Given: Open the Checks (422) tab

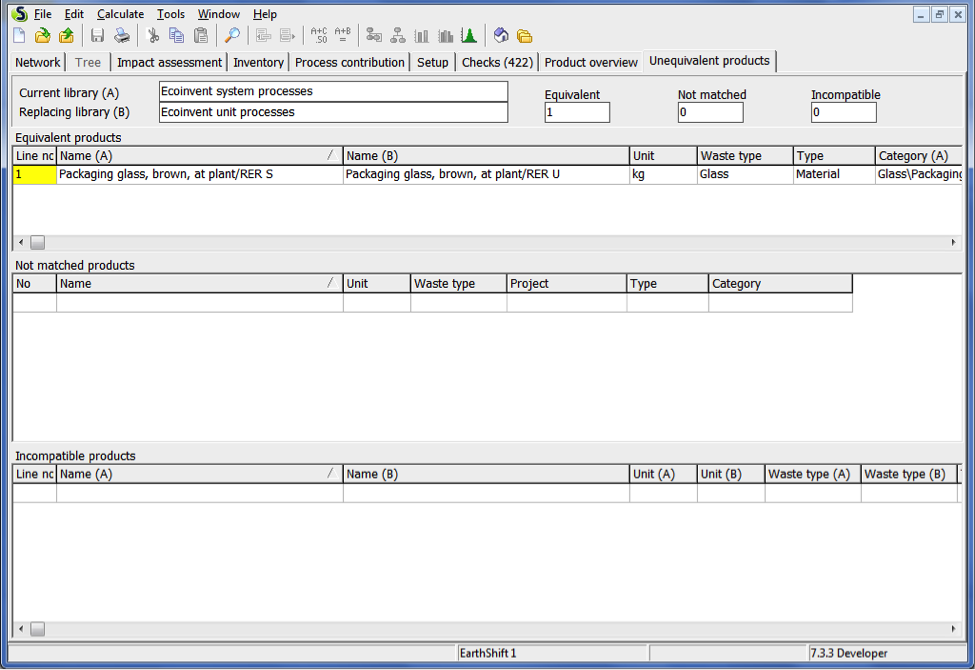Looking at the screenshot, I should (497, 62).
